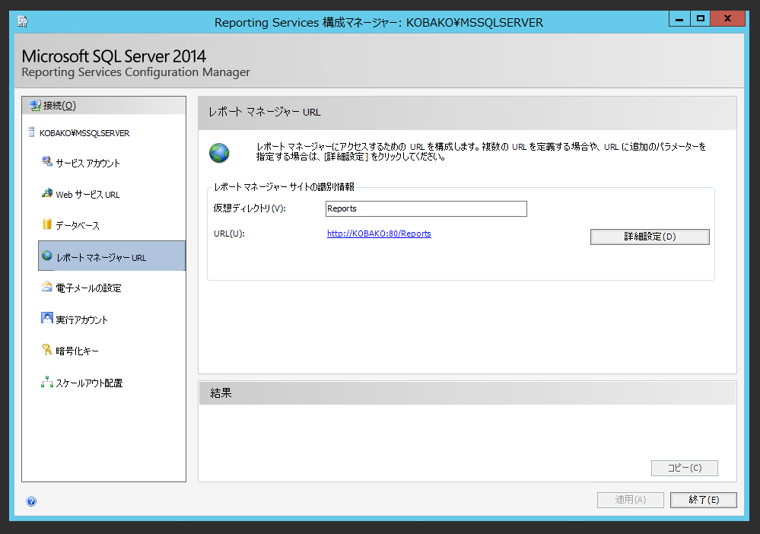Click the Web サービス URL icon
The height and width of the screenshot is (534, 760).
click(x=47, y=193)
